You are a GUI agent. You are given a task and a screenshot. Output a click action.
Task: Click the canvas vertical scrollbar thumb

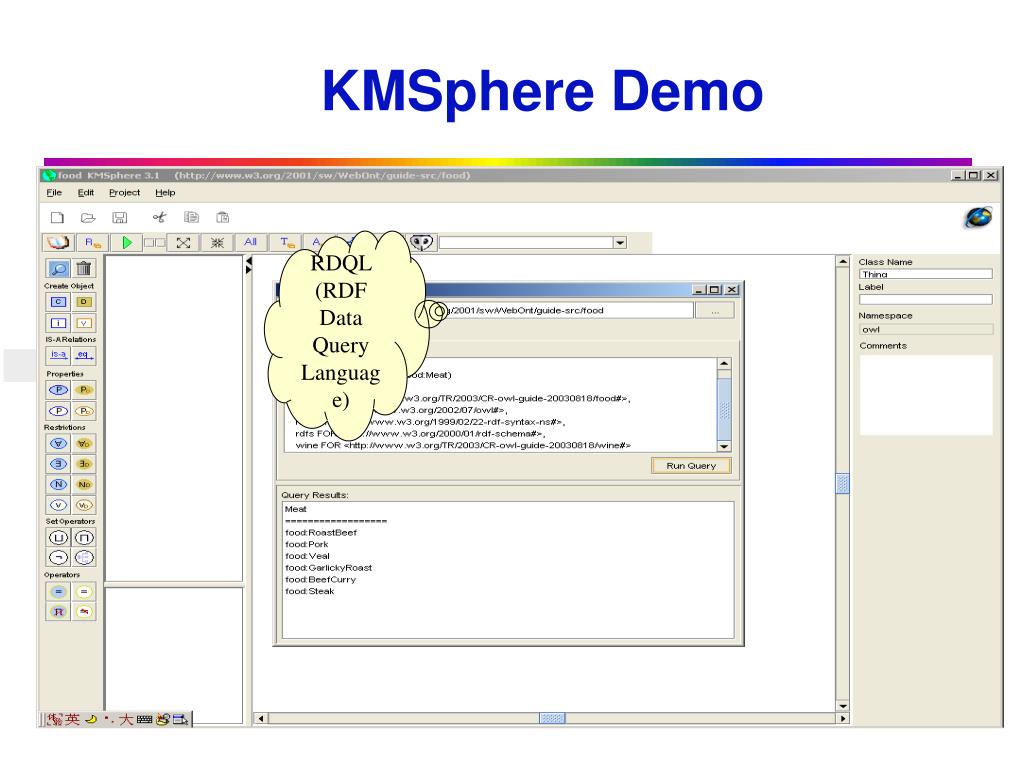[842, 483]
